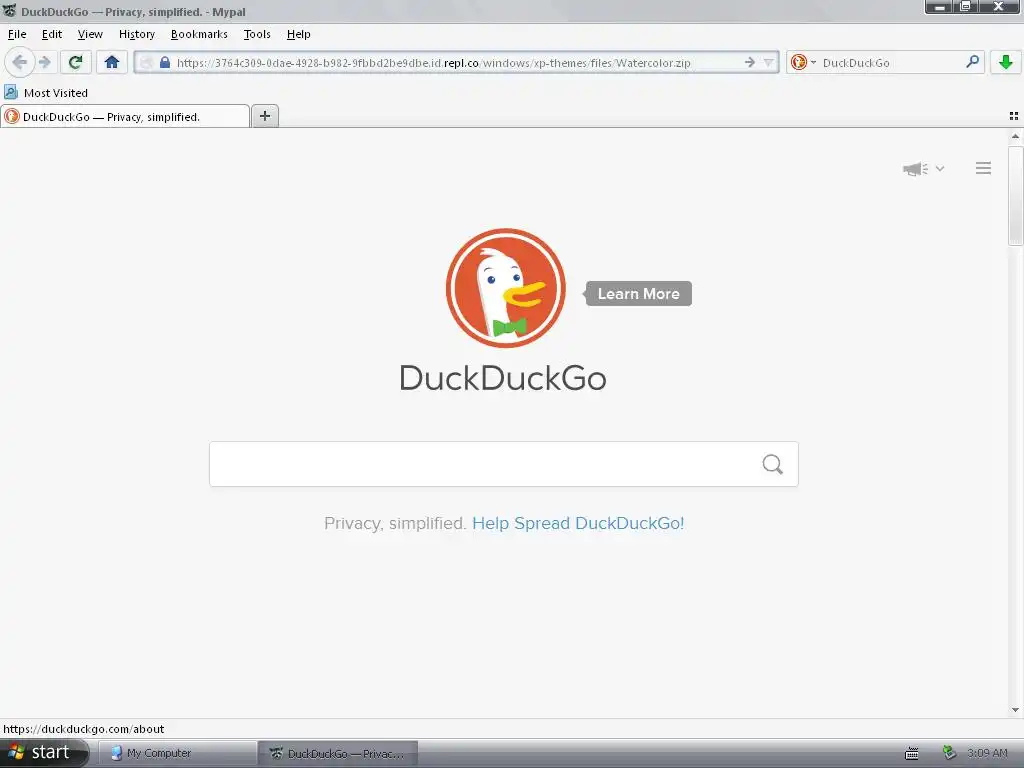Click the Go arrow in address bar
Screen dimensions: 1024x768
pyautogui.click(x=750, y=62)
